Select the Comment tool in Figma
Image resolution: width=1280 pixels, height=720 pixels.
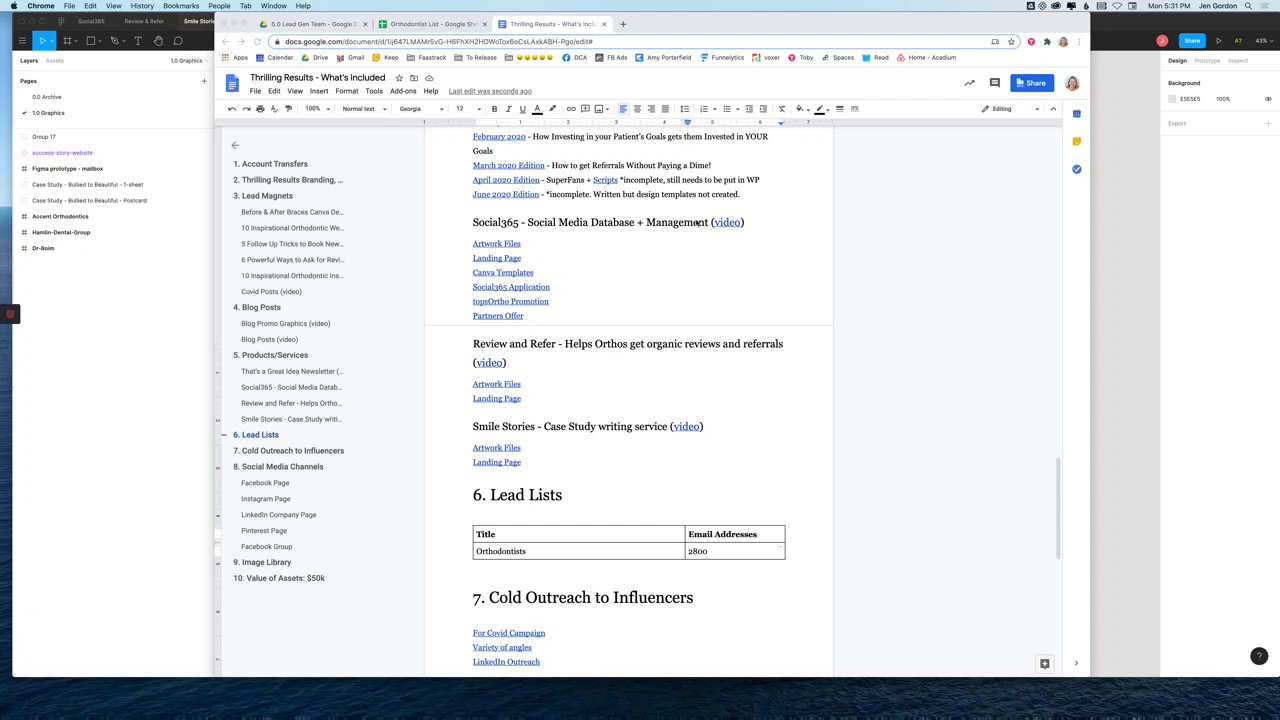click(x=178, y=41)
